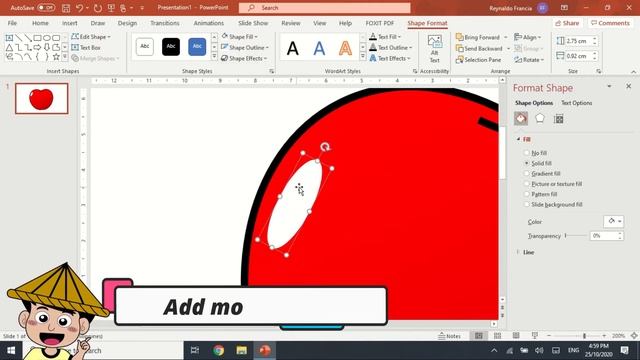Switch to Text Options in Format Shape
Image resolution: width=640 pixels, height=360 pixels.
[x=576, y=103]
